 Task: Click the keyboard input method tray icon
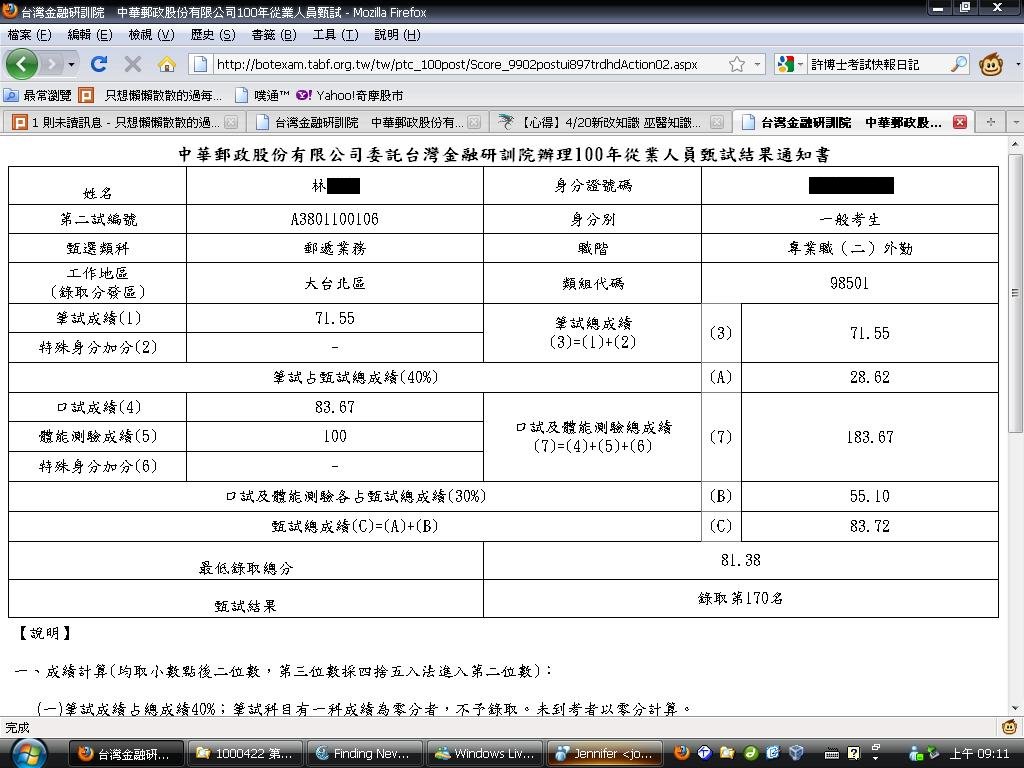pos(832,754)
